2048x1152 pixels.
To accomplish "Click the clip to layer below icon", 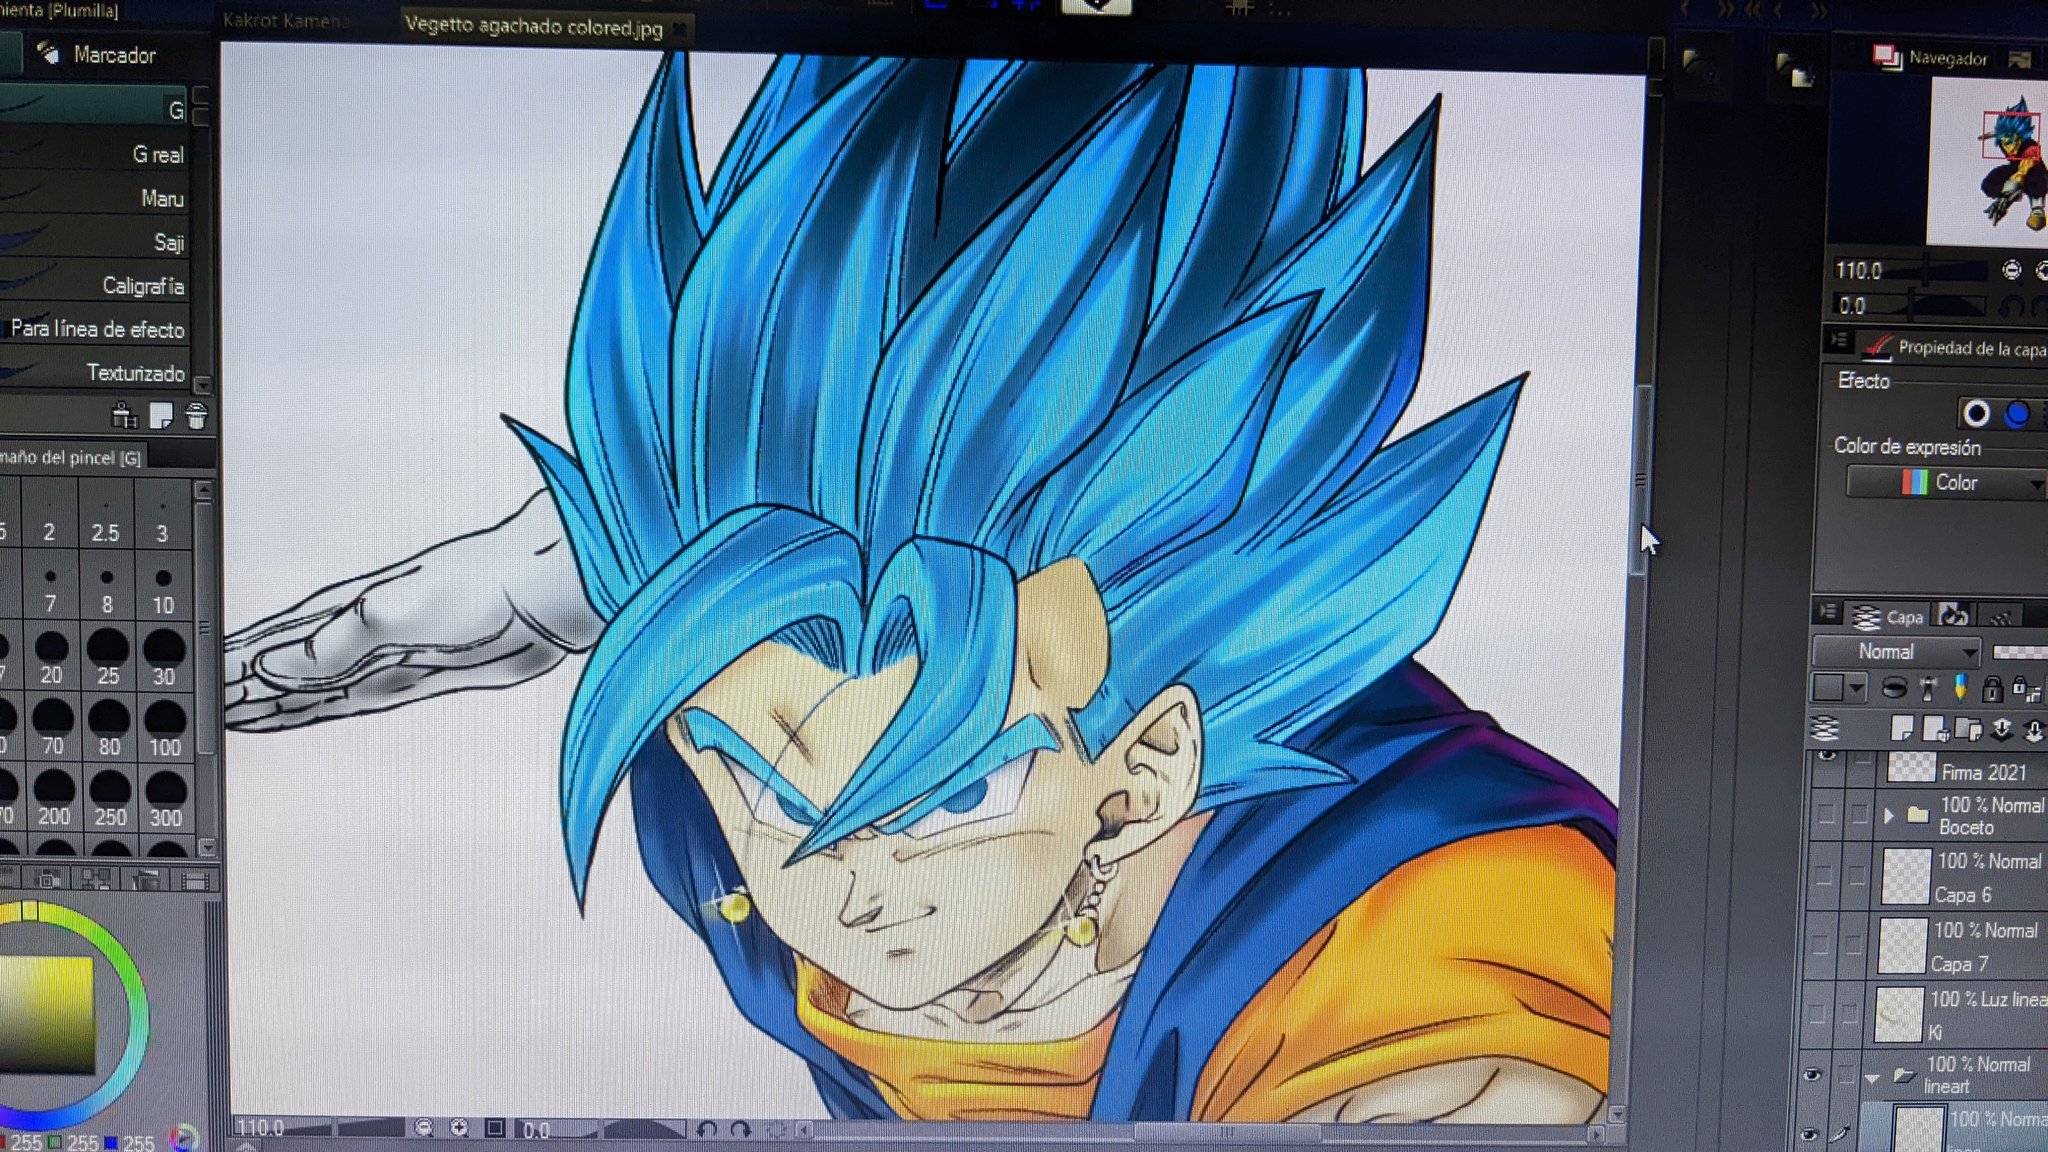I will pyautogui.click(x=1894, y=688).
